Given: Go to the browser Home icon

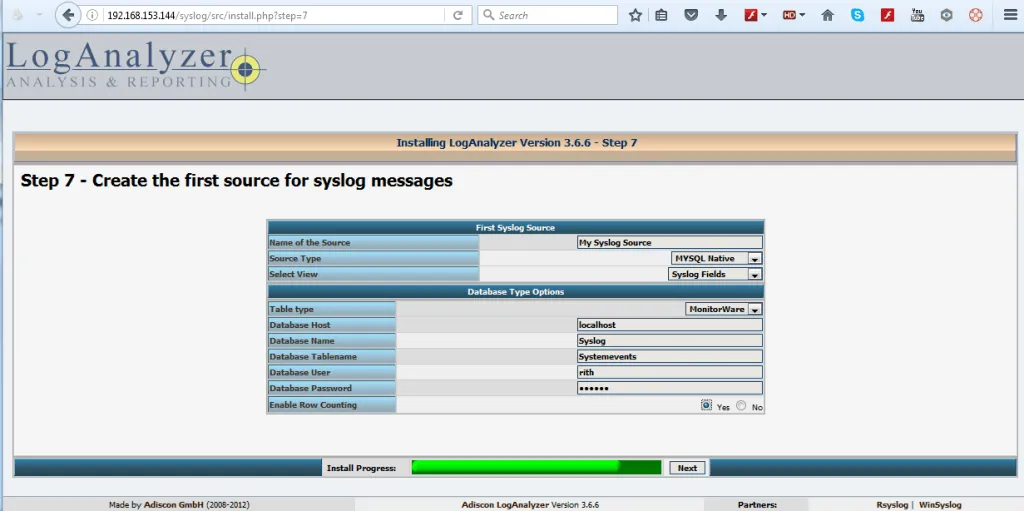Looking at the screenshot, I should coord(827,15).
